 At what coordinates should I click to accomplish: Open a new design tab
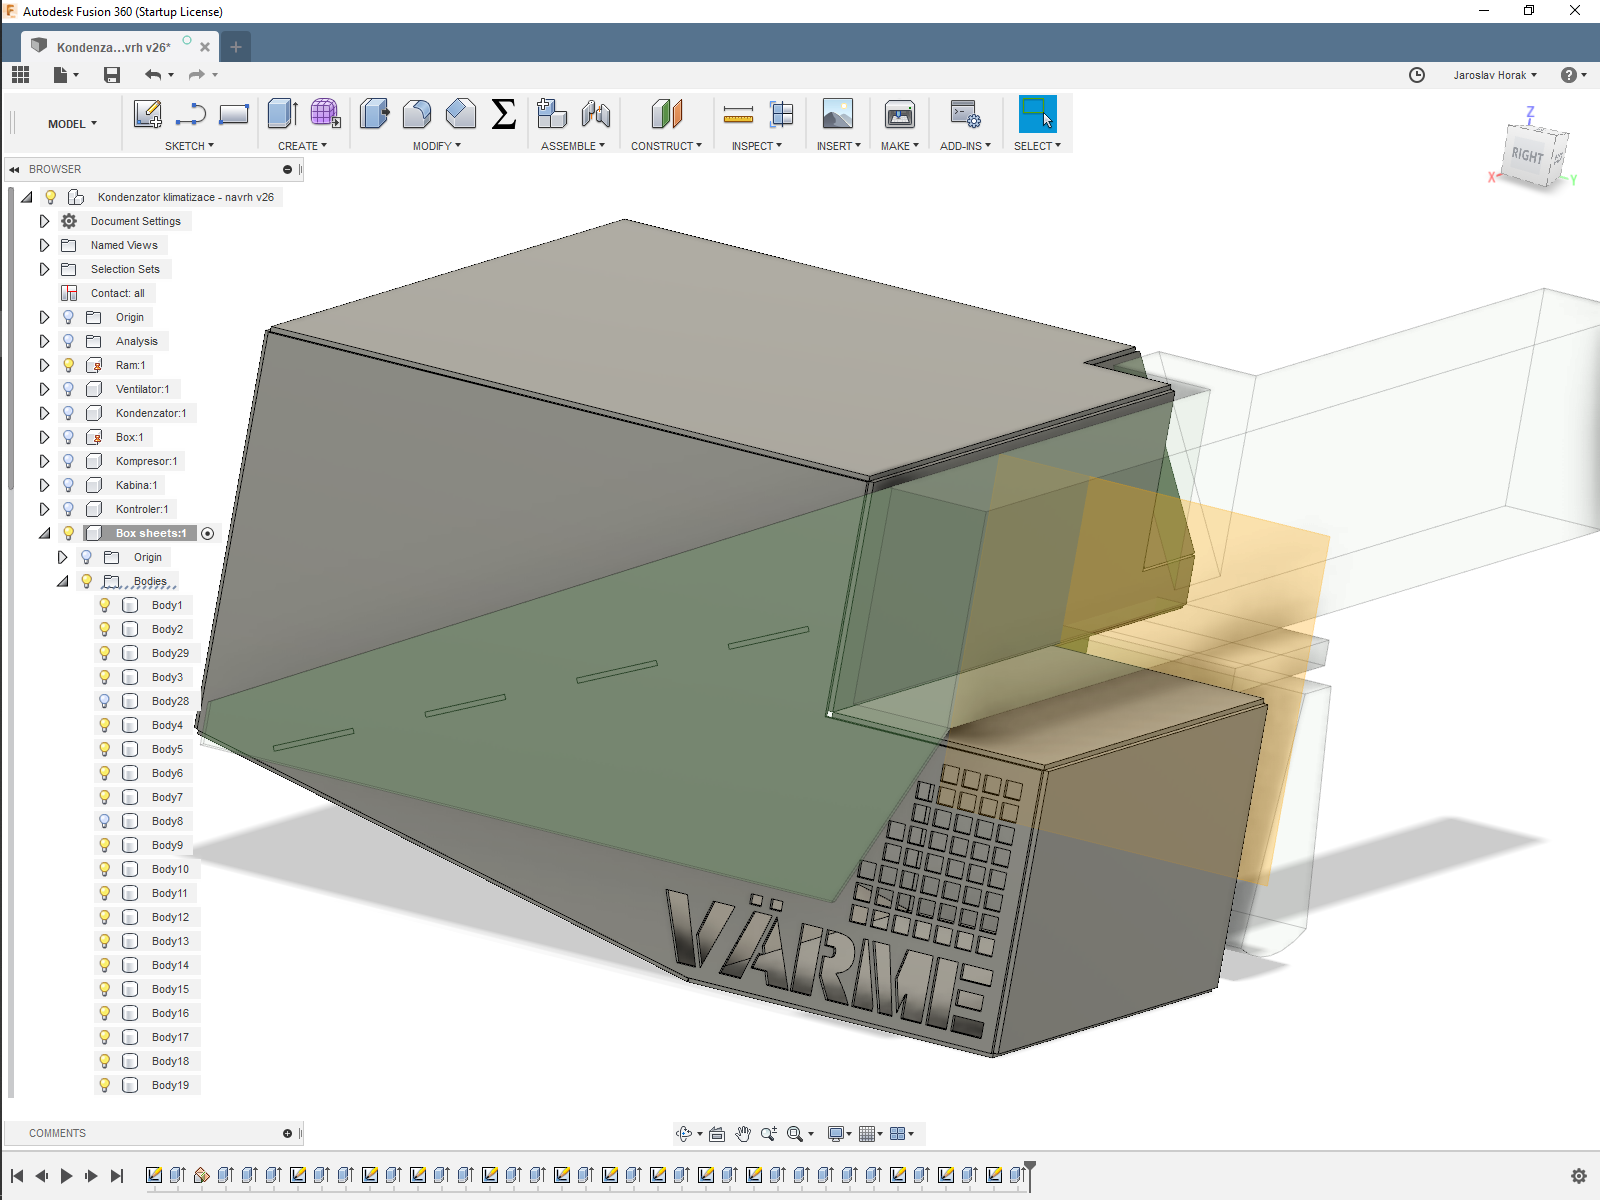[x=236, y=47]
